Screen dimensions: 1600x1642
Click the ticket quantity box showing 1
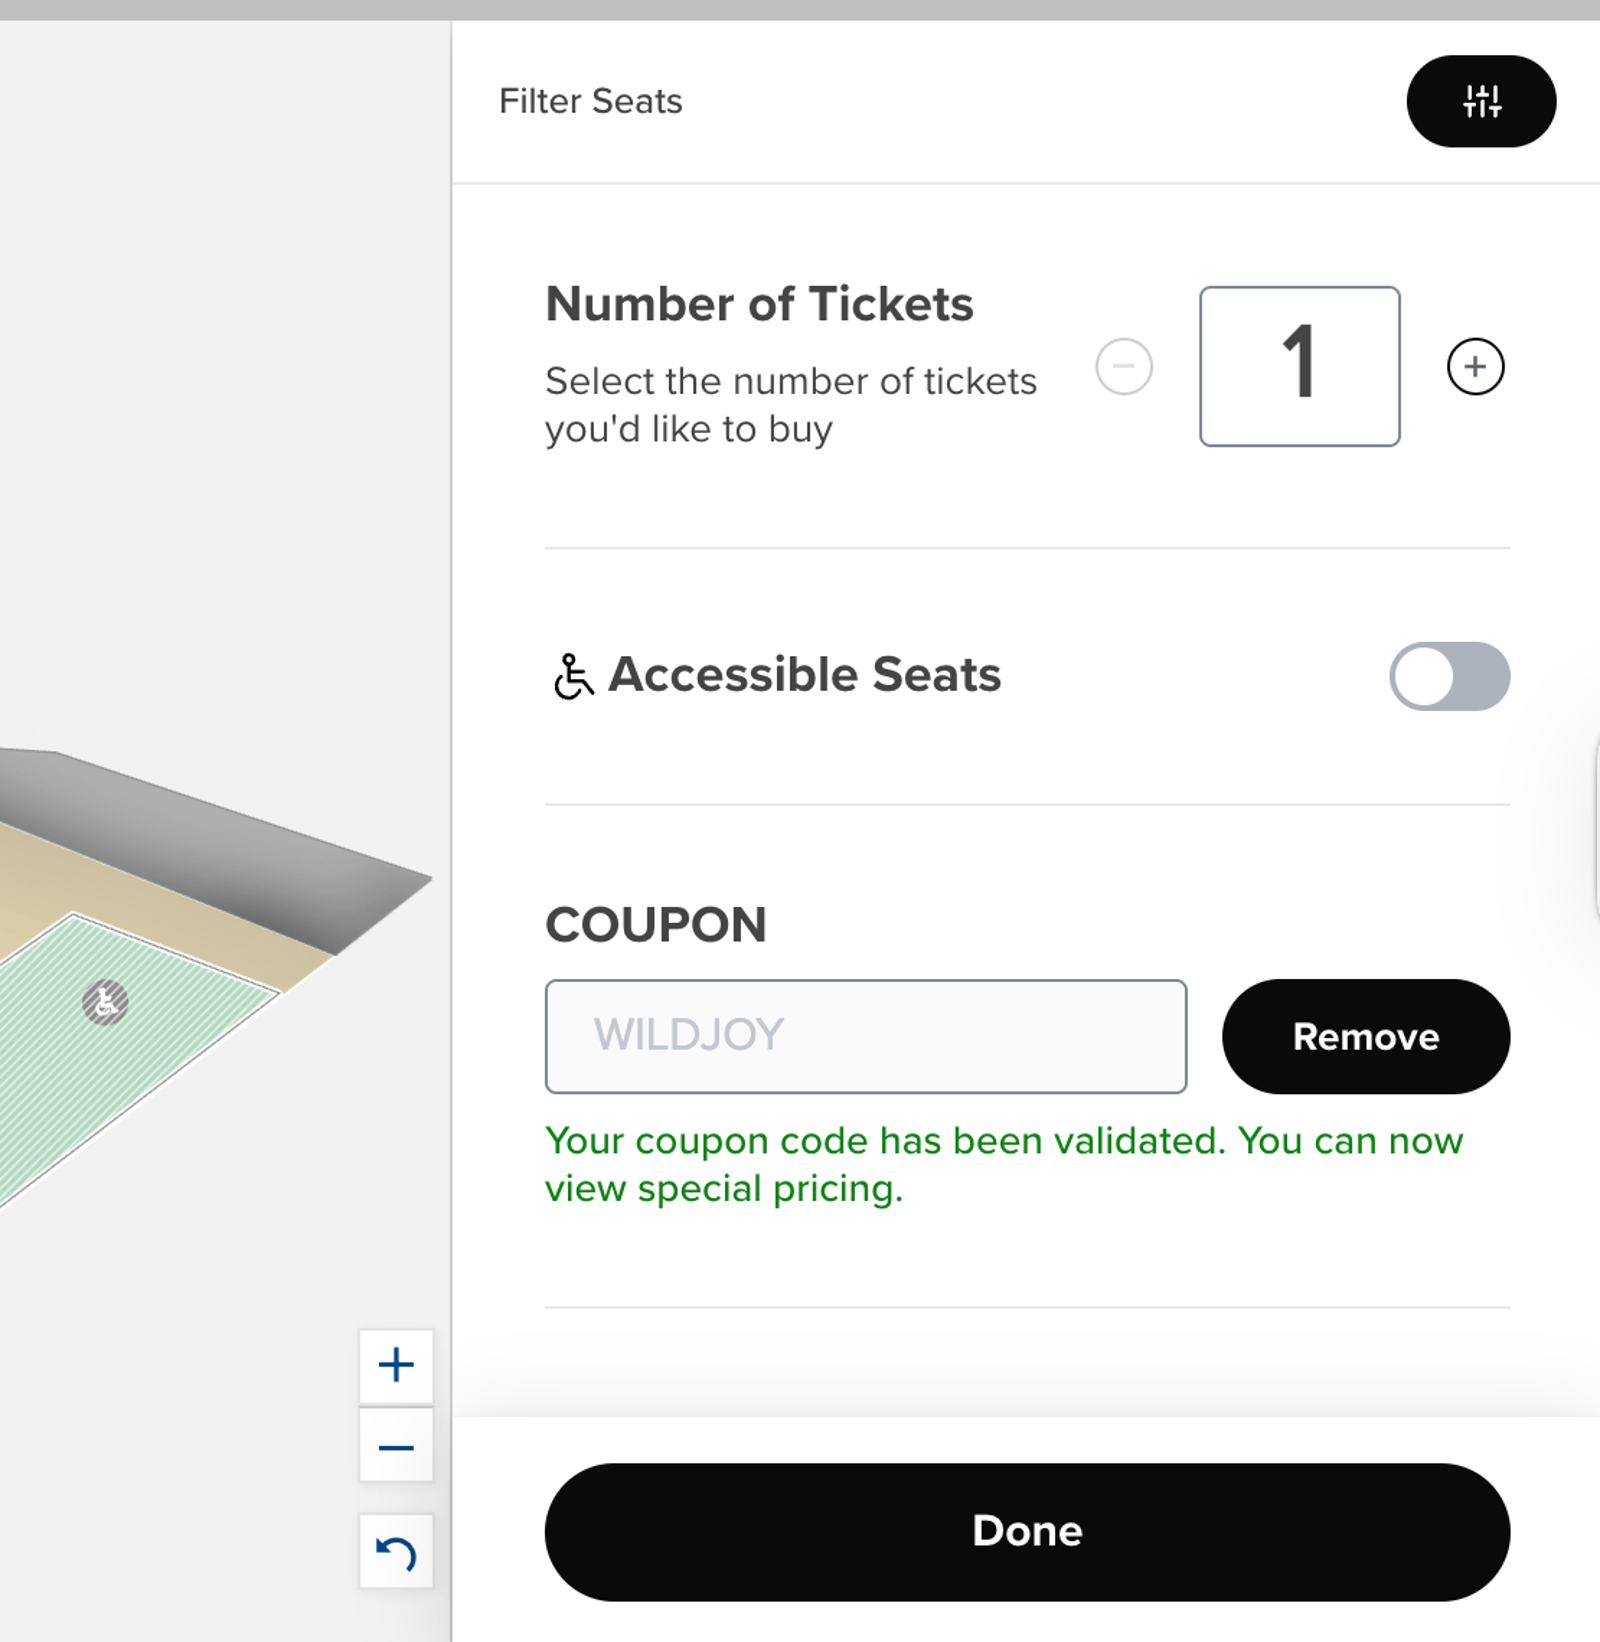click(1299, 366)
